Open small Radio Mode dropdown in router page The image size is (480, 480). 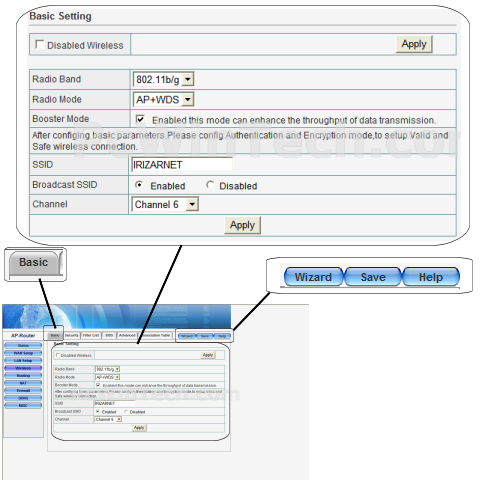click(107, 377)
